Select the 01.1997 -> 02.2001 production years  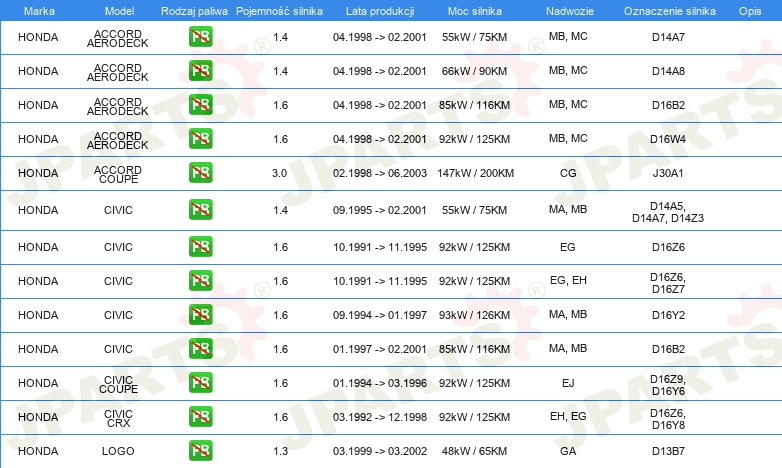coord(380,349)
